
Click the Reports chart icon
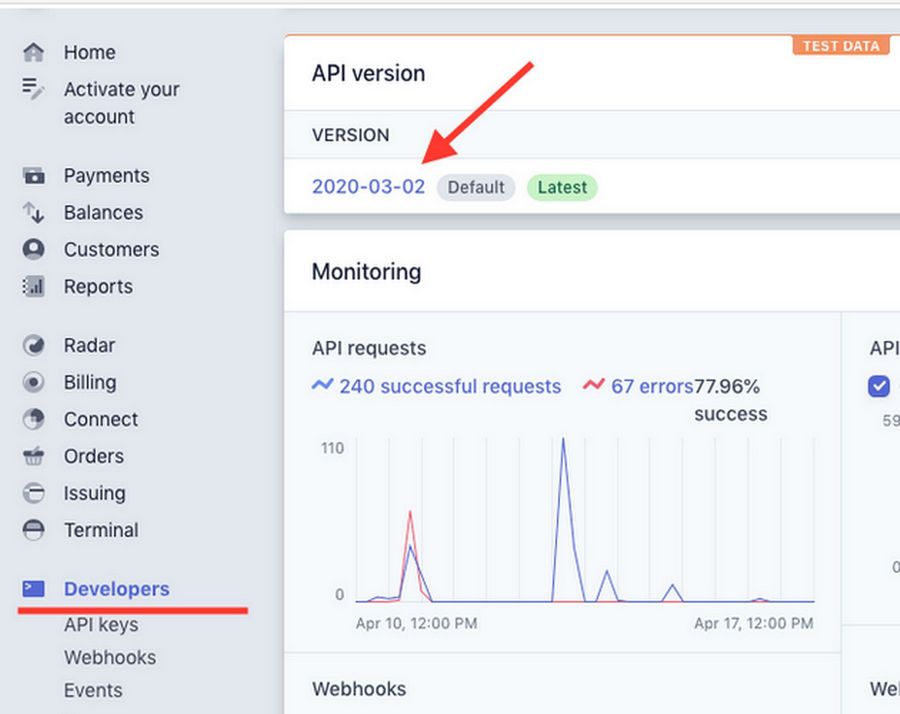pos(34,287)
